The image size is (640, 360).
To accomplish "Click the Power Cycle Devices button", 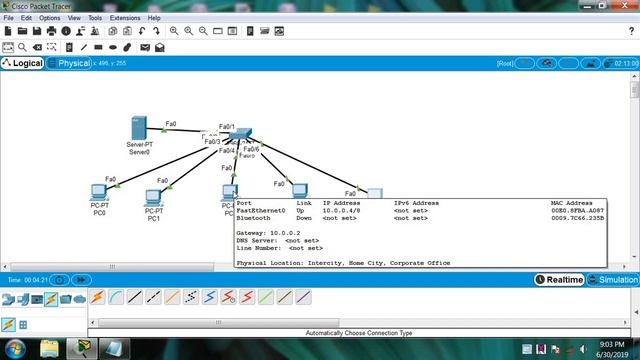I will pos(60,280).
